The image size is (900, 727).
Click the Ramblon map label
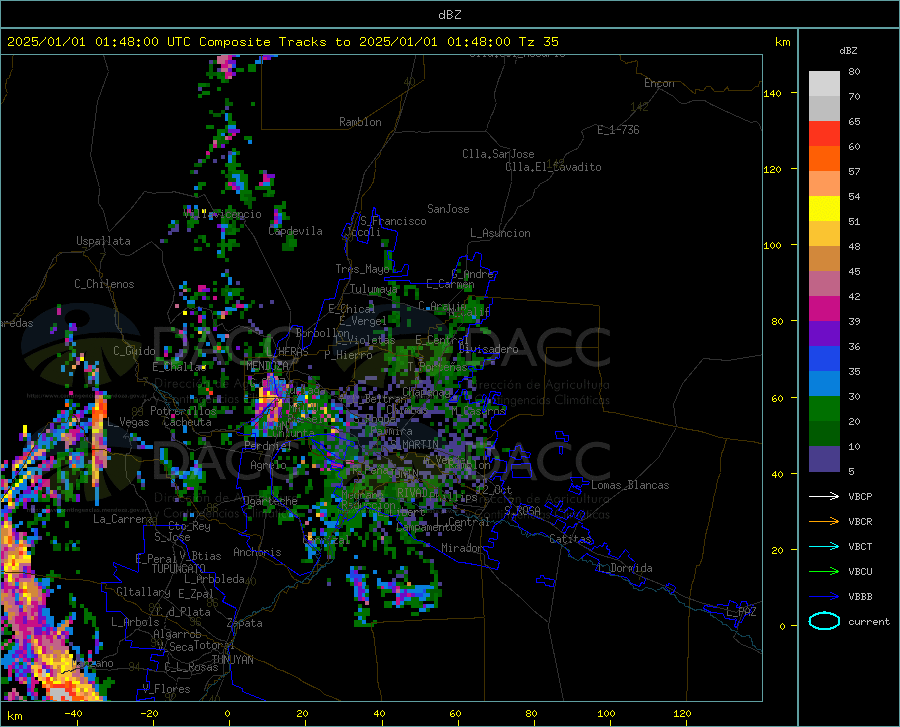[360, 122]
